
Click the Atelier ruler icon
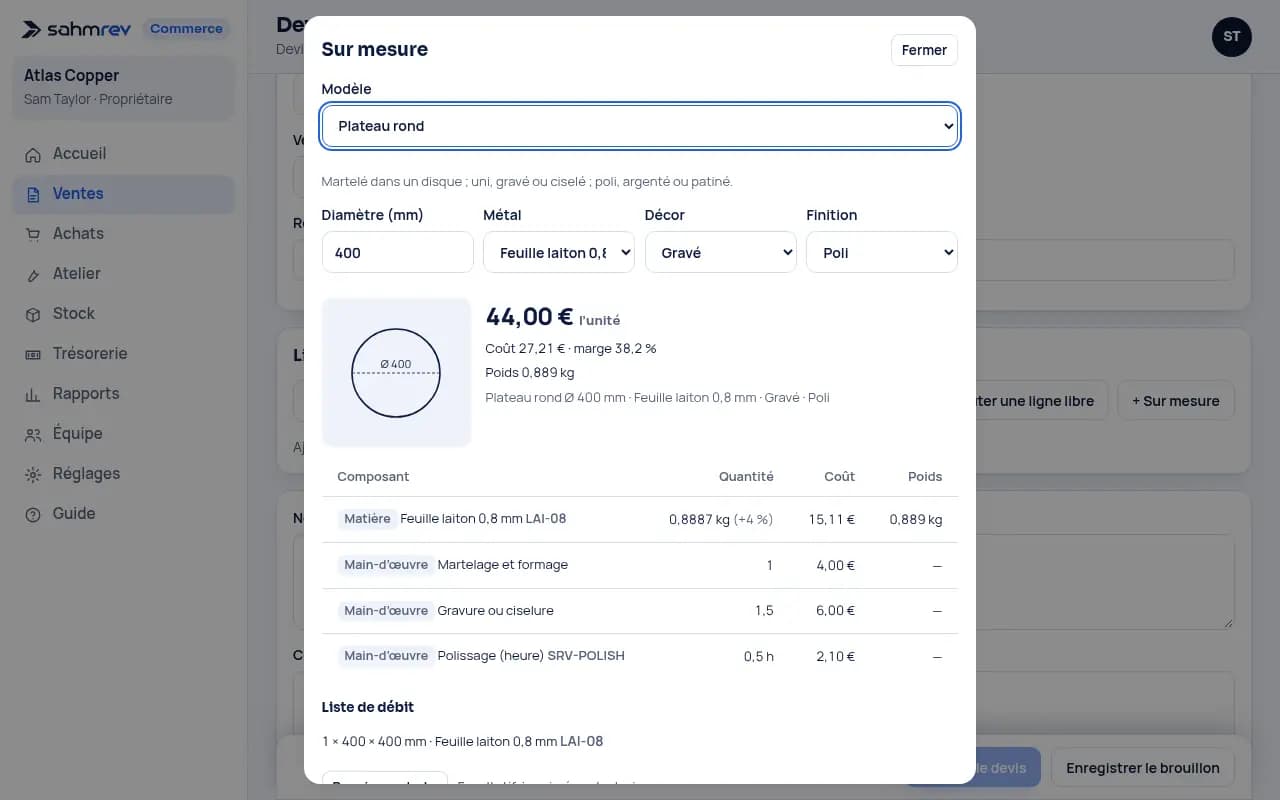pos(33,274)
